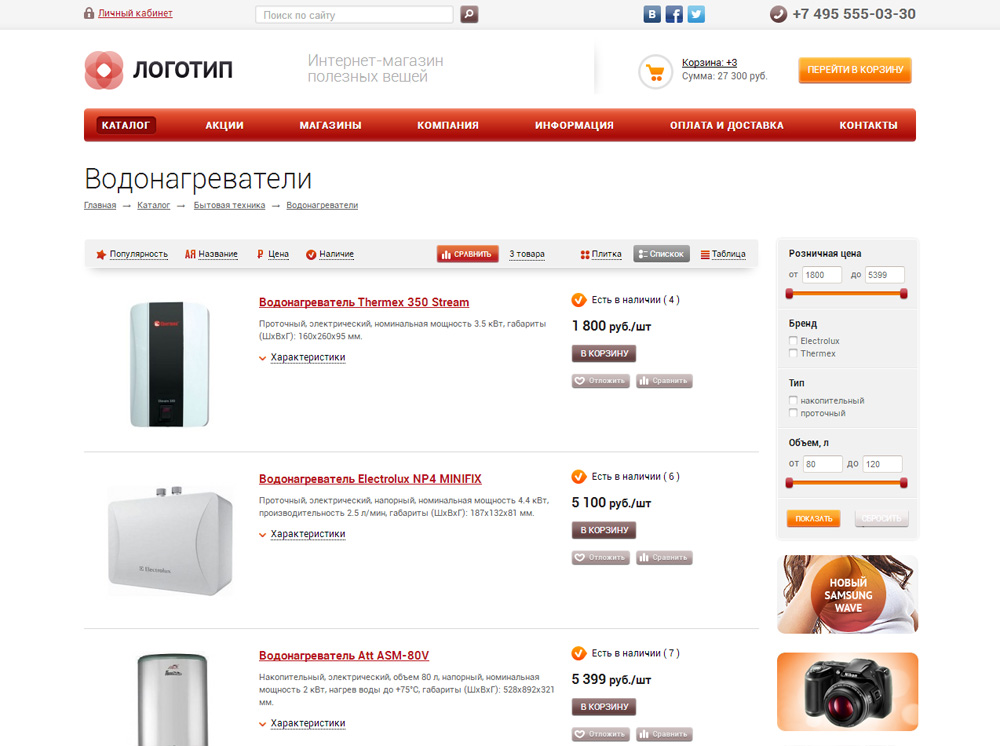Click the Поиск по сайту search field
This screenshot has height=746, width=1000.
click(x=354, y=15)
